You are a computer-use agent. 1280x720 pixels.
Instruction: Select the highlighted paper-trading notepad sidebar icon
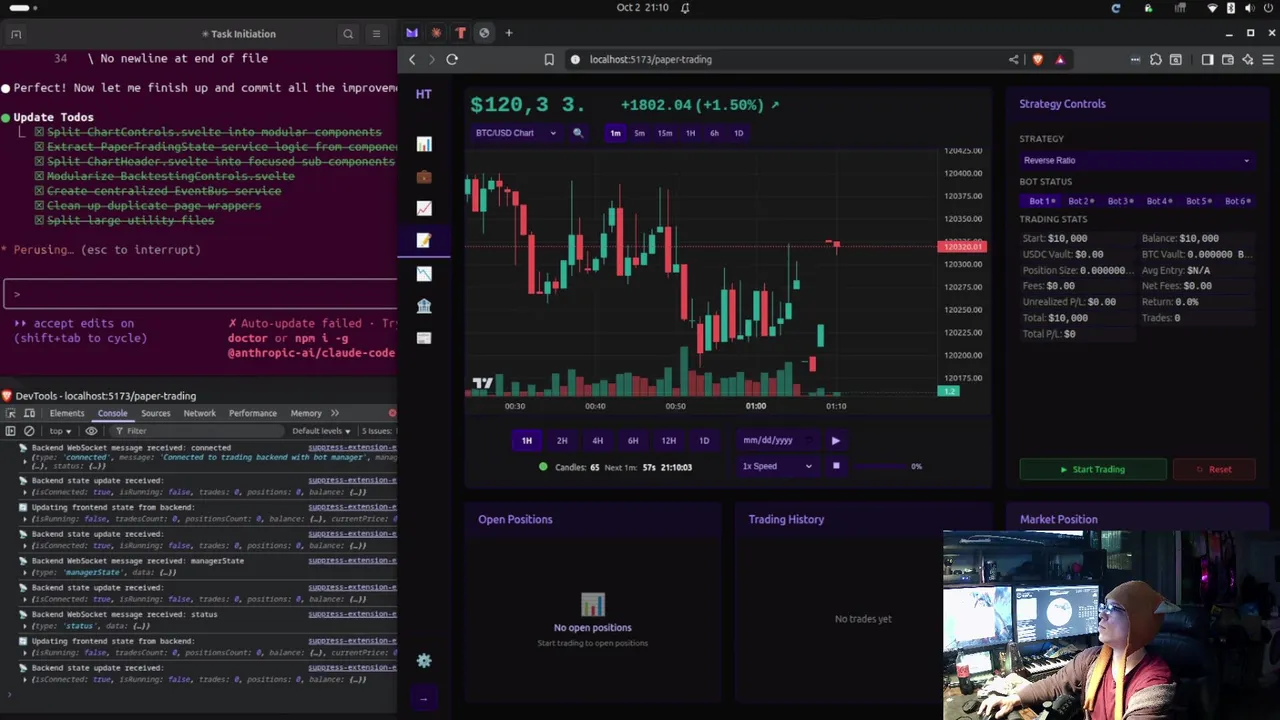tap(424, 240)
